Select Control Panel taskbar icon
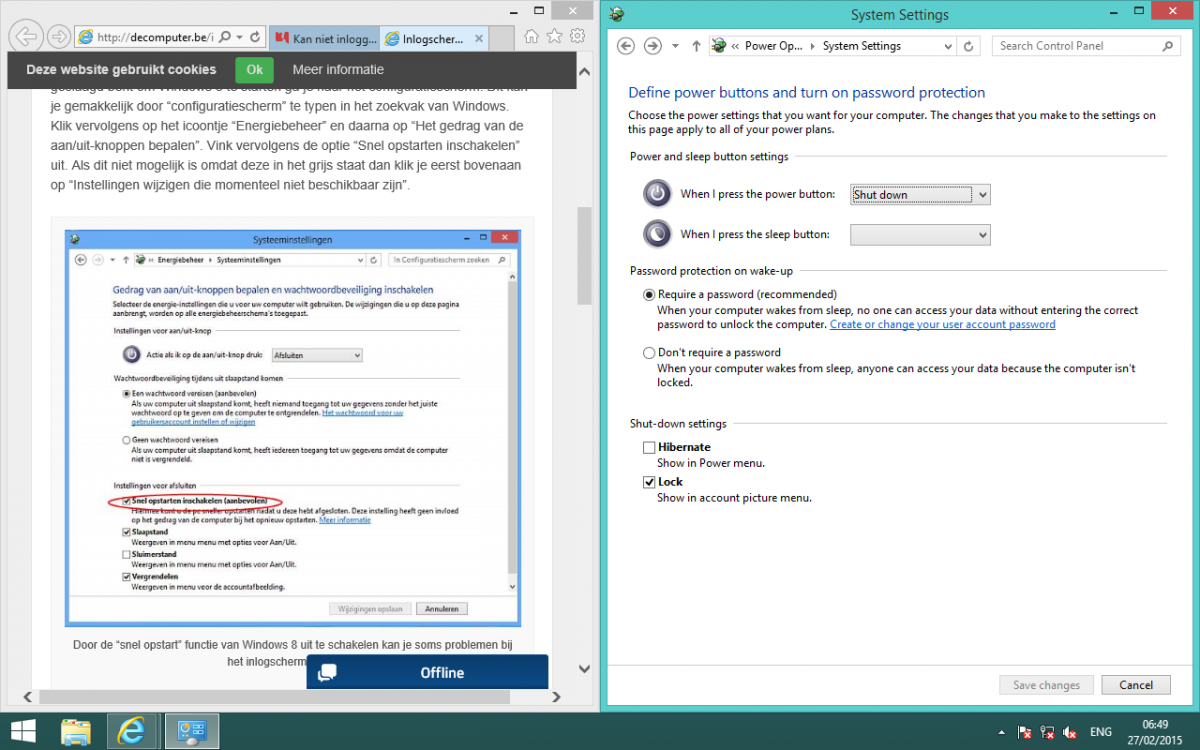Screen dimensions: 1200x750 (x=191, y=731)
